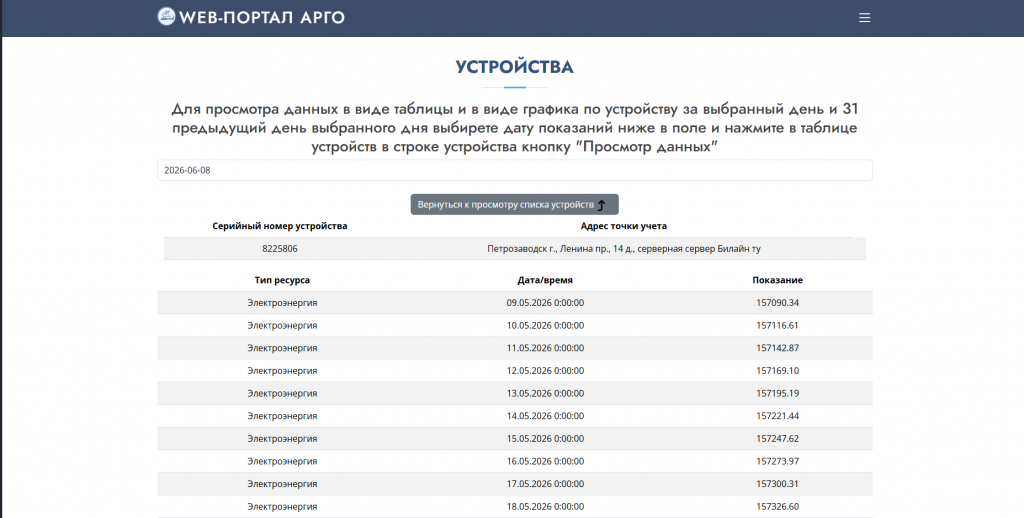The width and height of the screenshot is (1024, 518).
Task: Click the Показание column header
Action: (777, 280)
